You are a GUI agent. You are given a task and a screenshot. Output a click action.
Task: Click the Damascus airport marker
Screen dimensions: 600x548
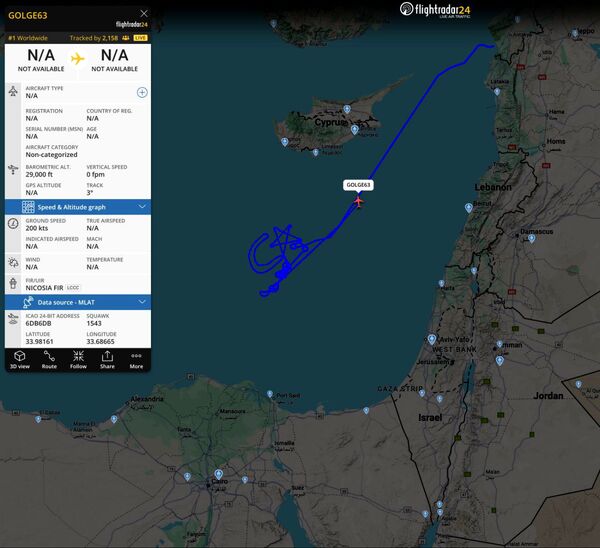[532, 239]
